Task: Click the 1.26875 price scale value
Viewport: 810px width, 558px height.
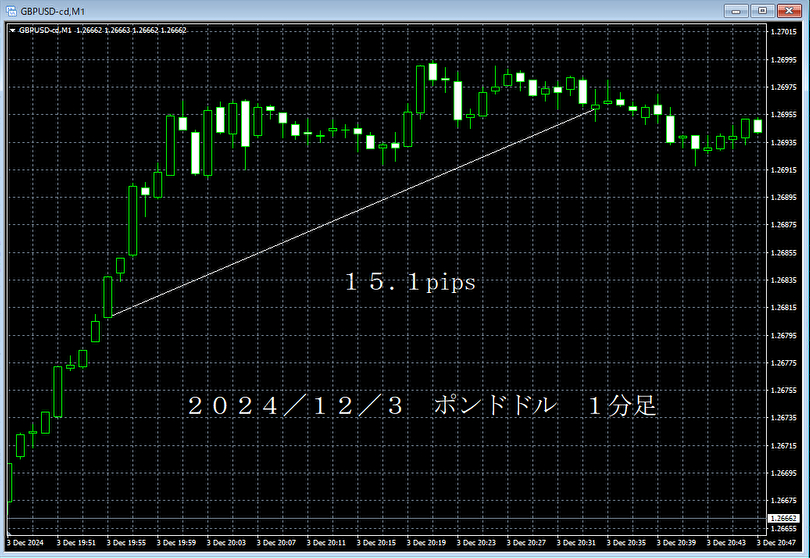Action: pos(783,225)
